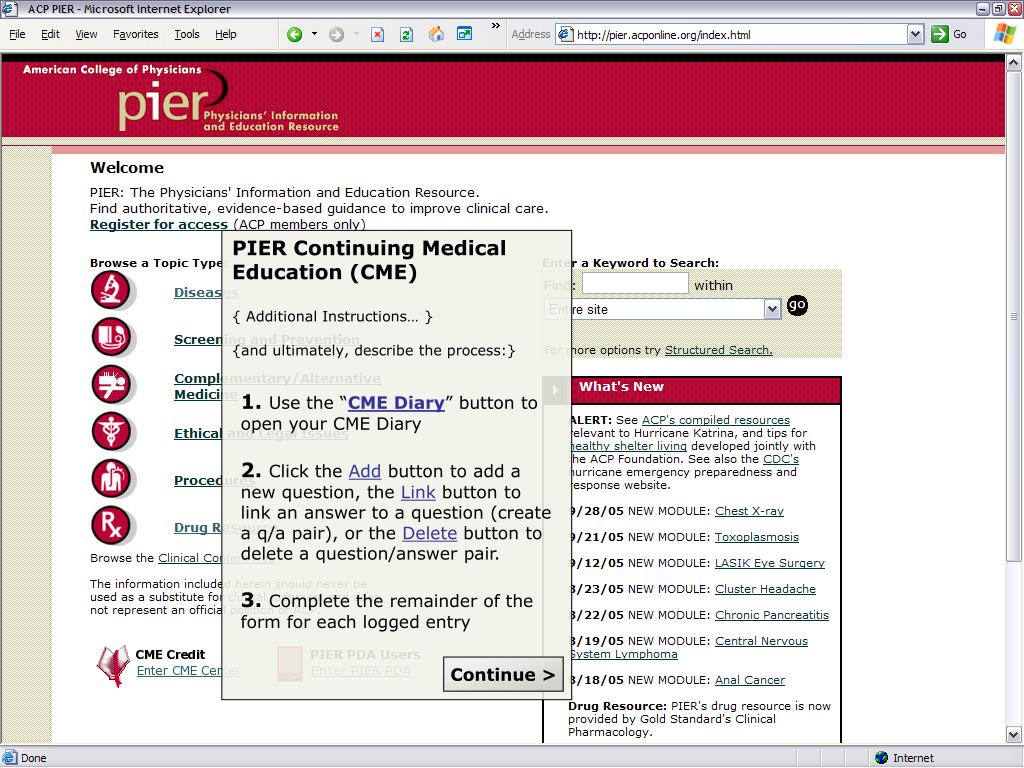Open the Cluster Headache module link
This screenshot has height=768, width=1024.
coord(765,589)
